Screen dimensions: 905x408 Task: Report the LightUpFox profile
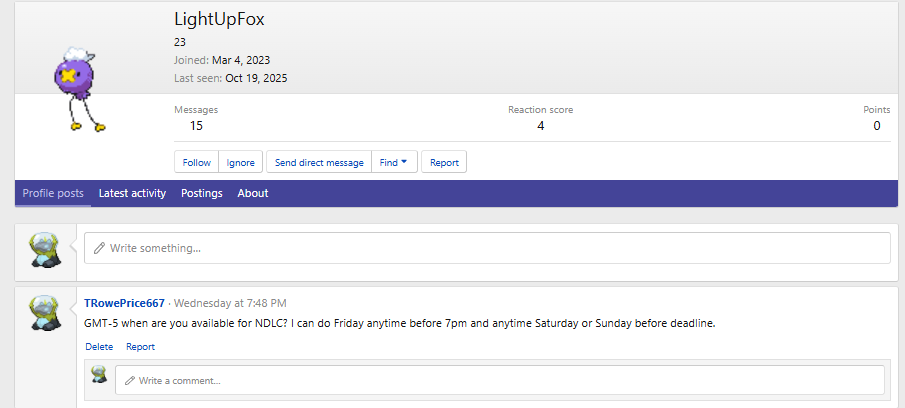tap(444, 162)
